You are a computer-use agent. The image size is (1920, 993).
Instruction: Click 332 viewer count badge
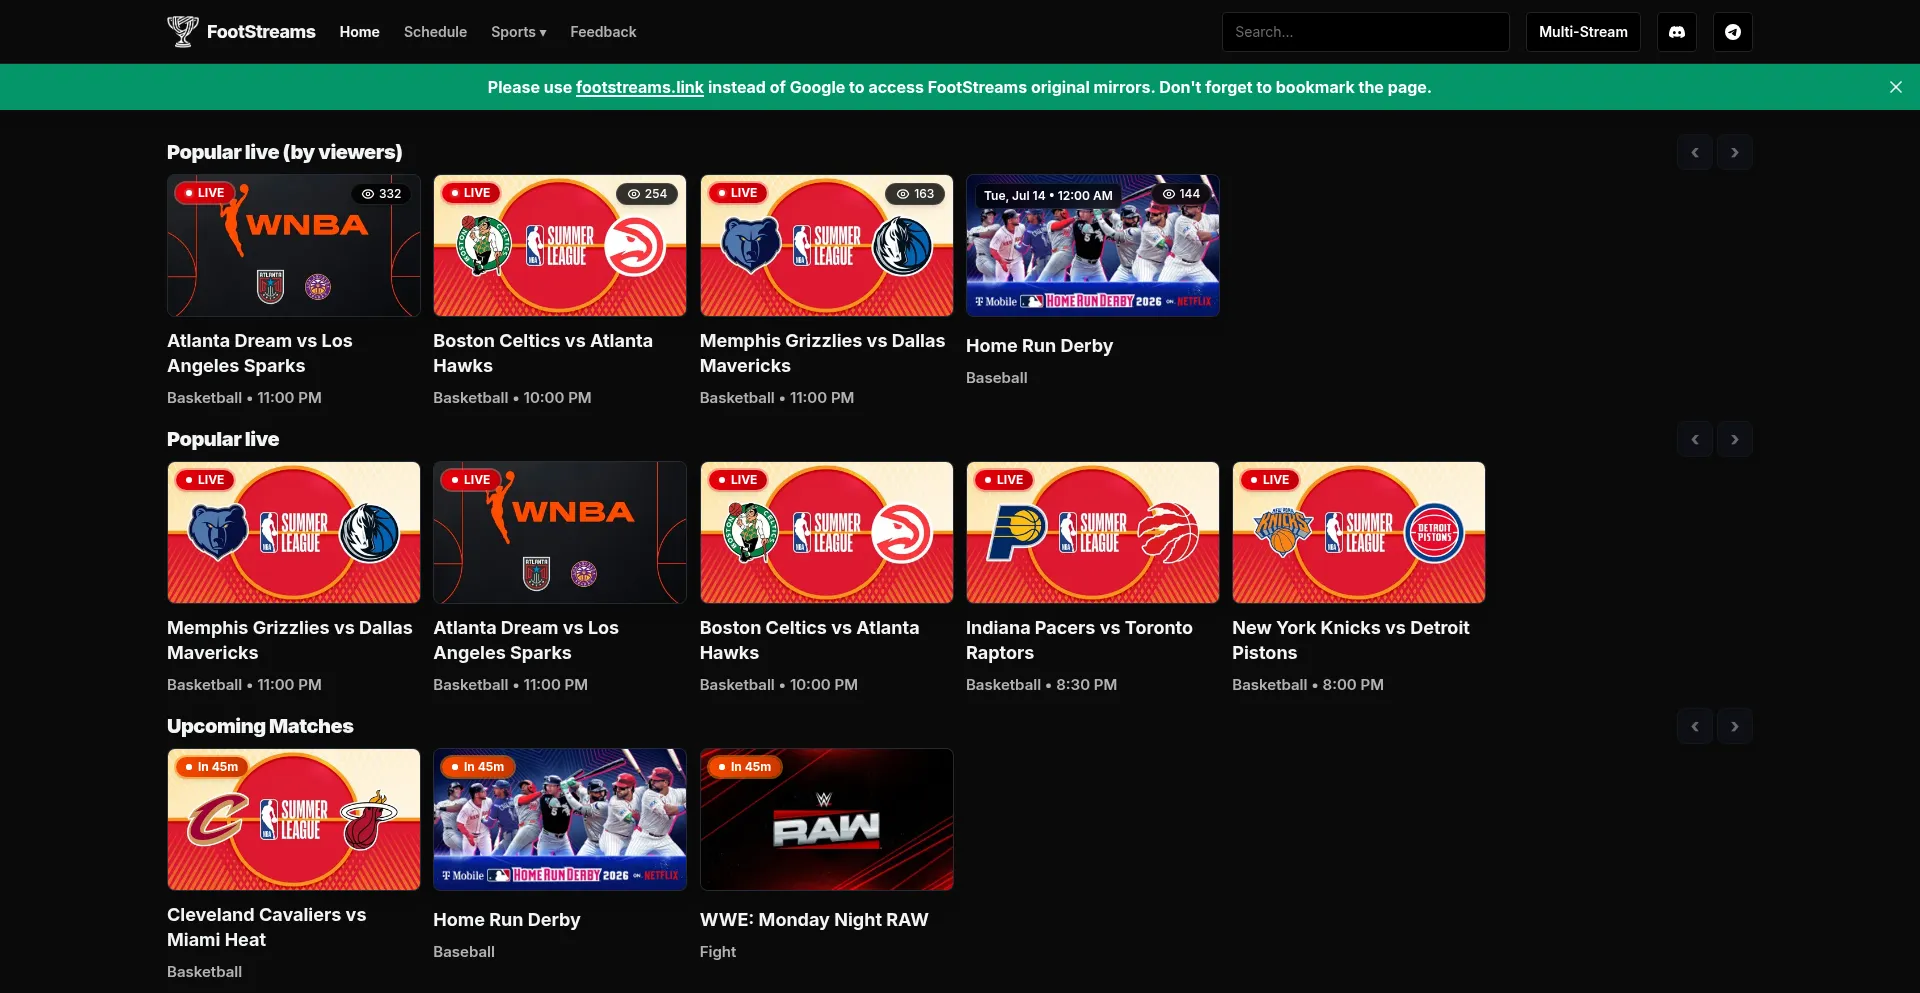tap(381, 194)
